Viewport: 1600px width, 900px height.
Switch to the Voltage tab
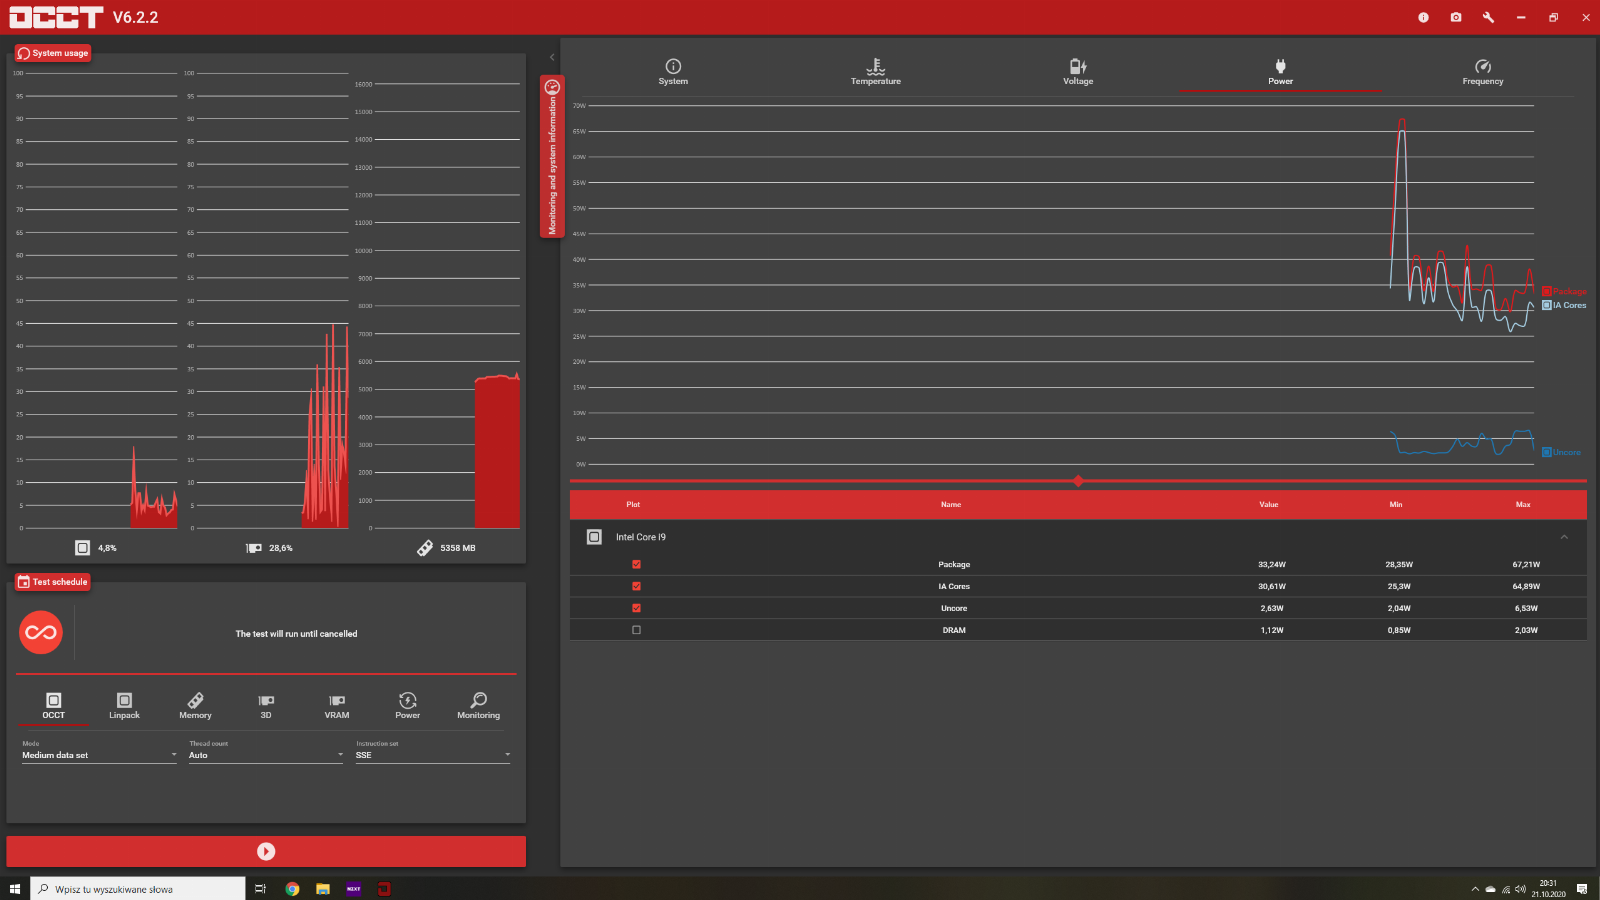pyautogui.click(x=1078, y=72)
